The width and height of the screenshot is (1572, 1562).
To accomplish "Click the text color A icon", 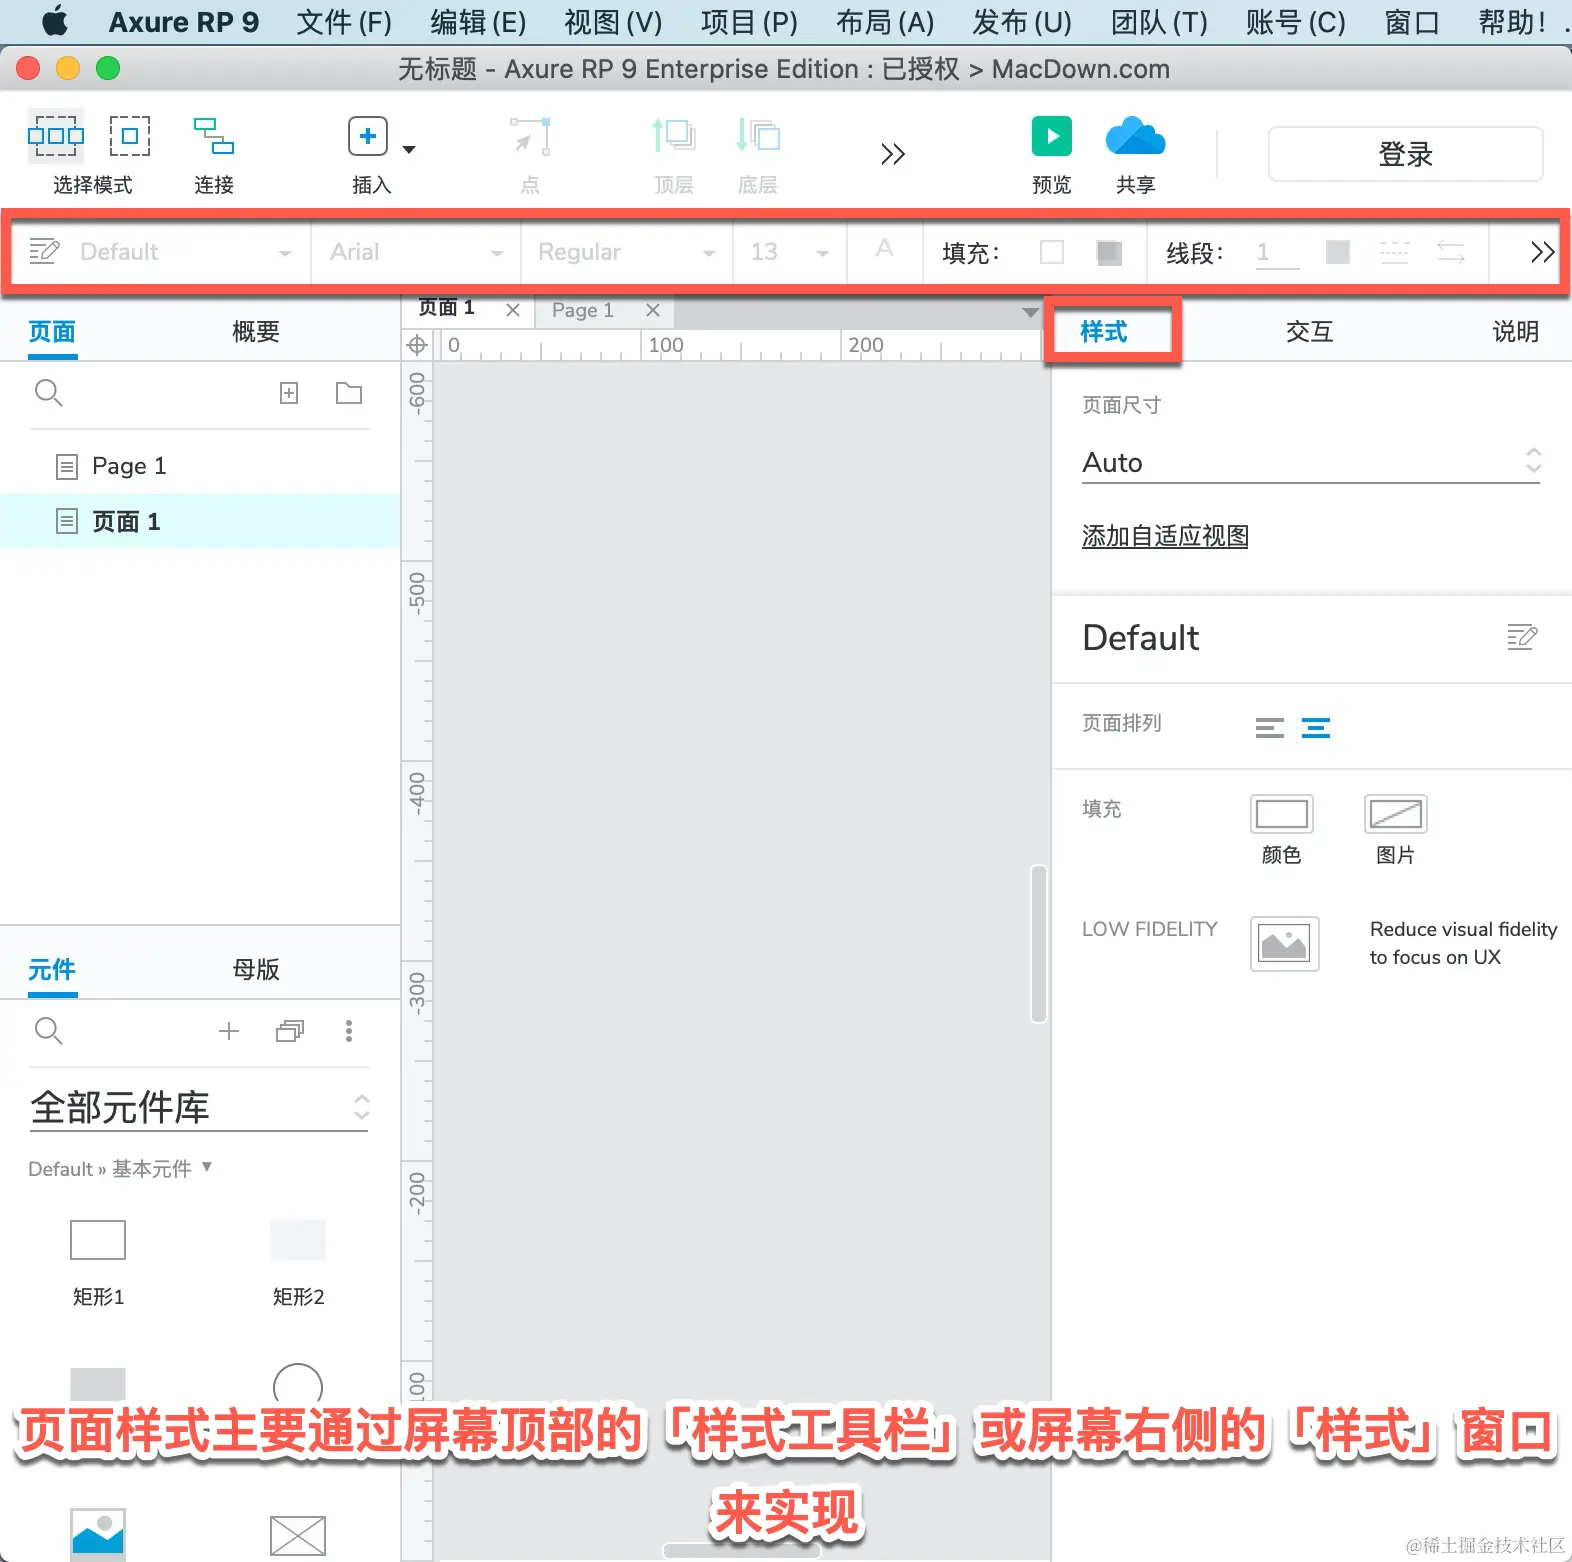I will (884, 249).
